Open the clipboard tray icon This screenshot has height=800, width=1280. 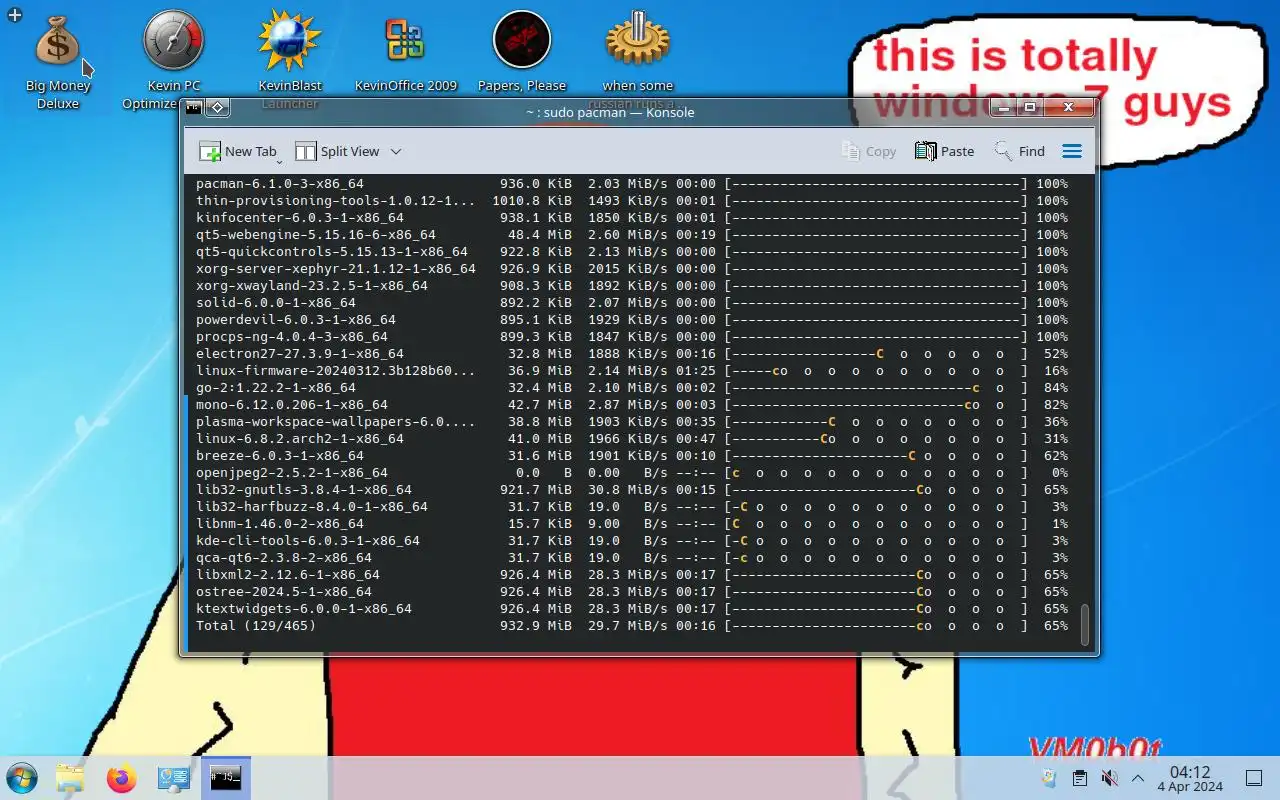1079,778
